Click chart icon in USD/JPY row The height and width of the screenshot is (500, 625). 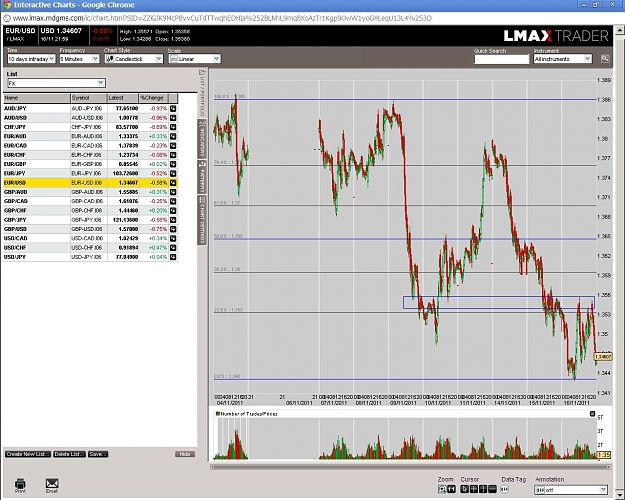pyautogui.click(x=173, y=257)
